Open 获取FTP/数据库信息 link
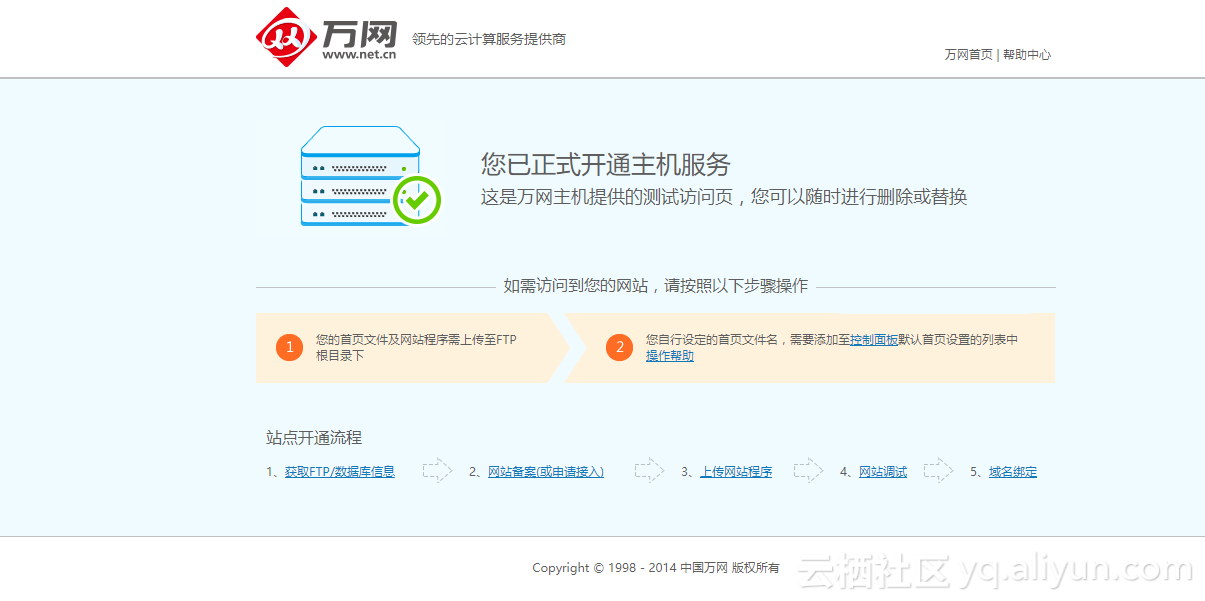This screenshot has height=601, width=1205. point(340,472)
